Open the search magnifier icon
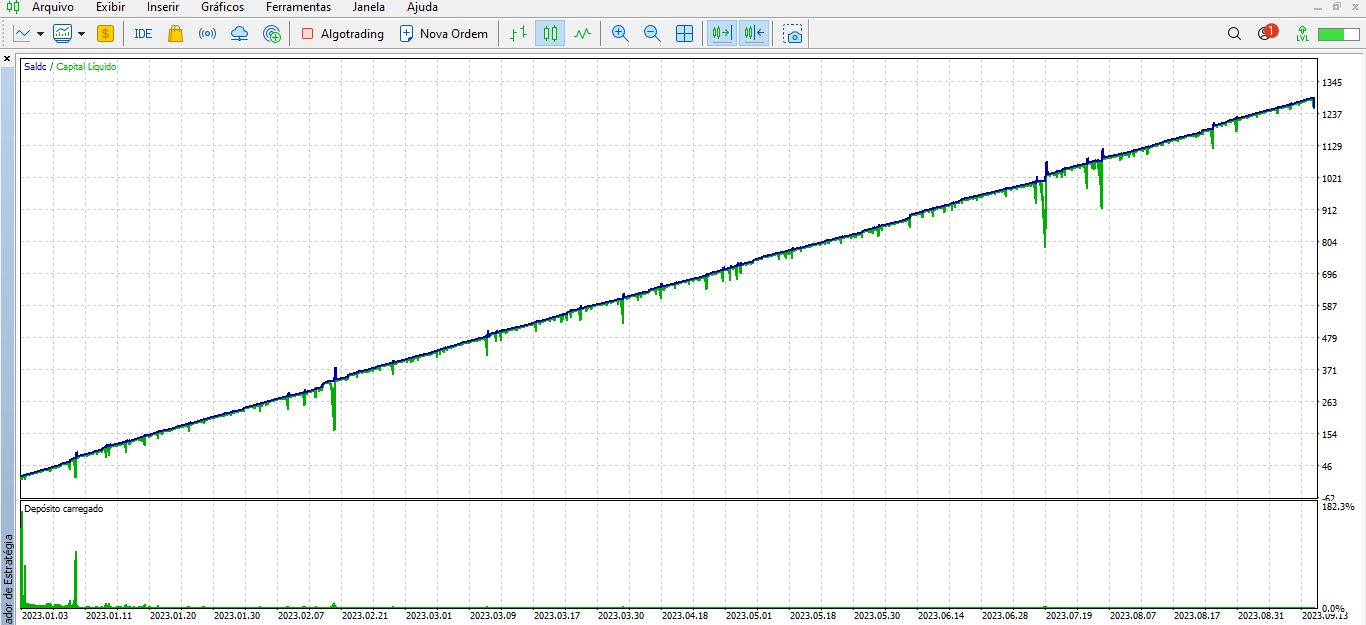The width and height of the screenshot is (1366, 625). click(1234, 33)
